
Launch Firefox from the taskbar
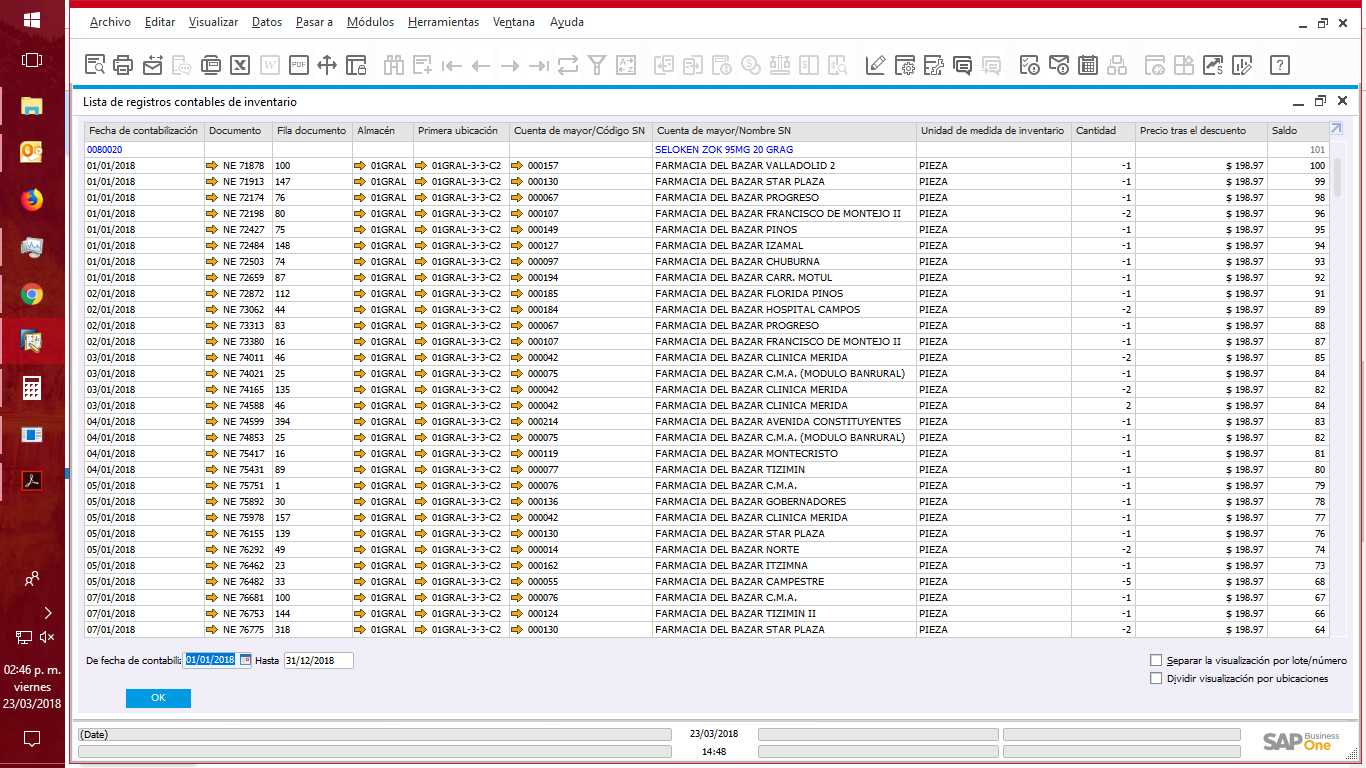pos(32,199)
